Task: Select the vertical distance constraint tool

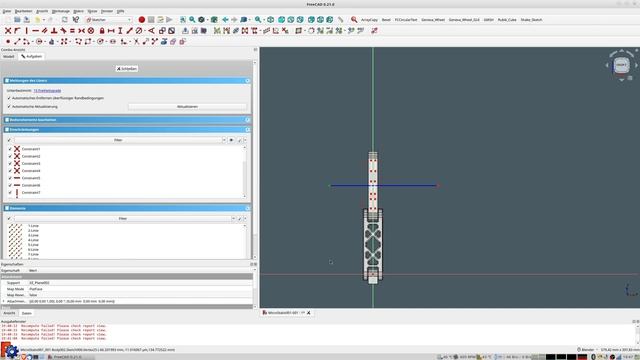Action: 120,31
